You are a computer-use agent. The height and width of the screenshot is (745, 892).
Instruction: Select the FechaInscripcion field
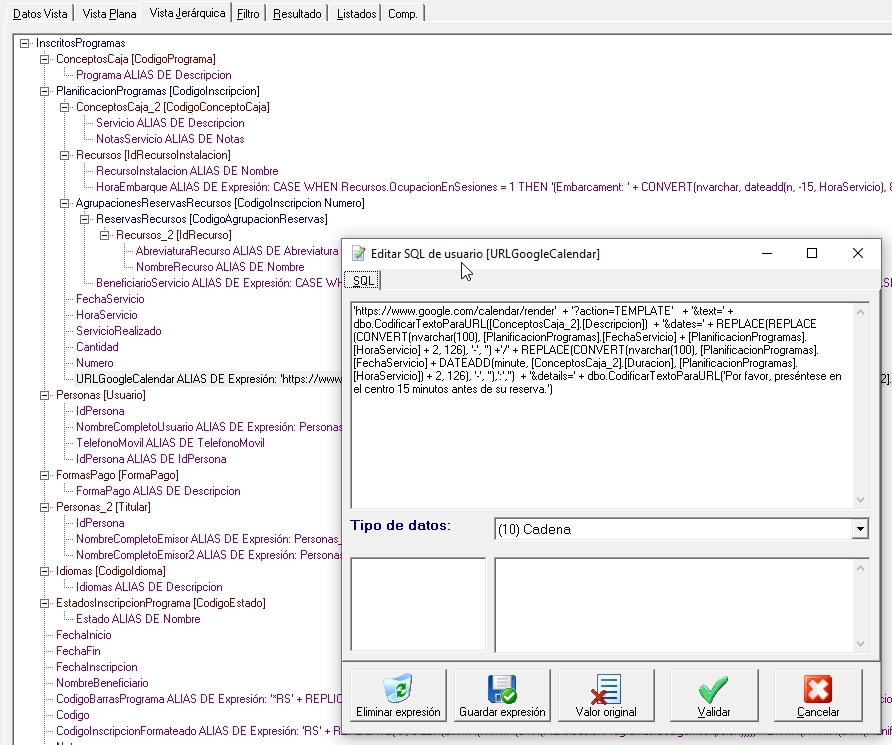pos(97,667)
